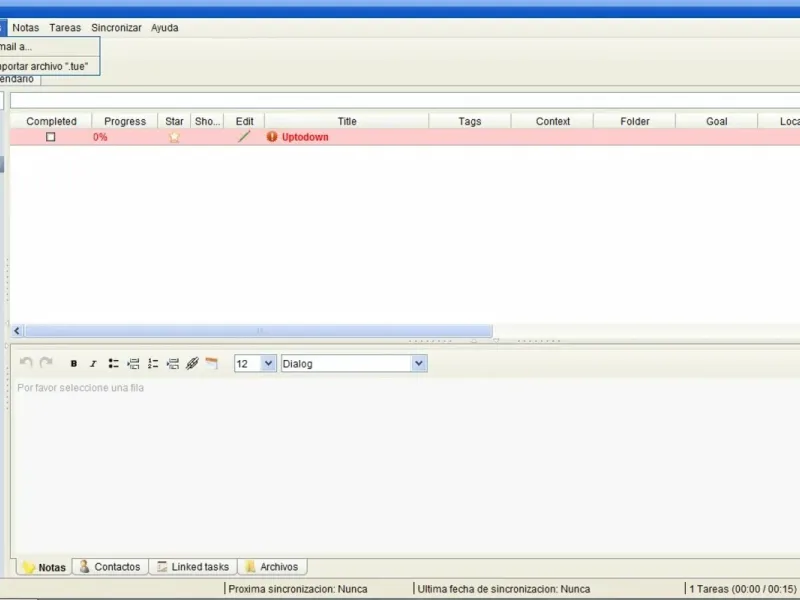Click the horizontal scrollbar thumb of the task table
This screenshot has width=800, height=600.
tap(259, 331)
